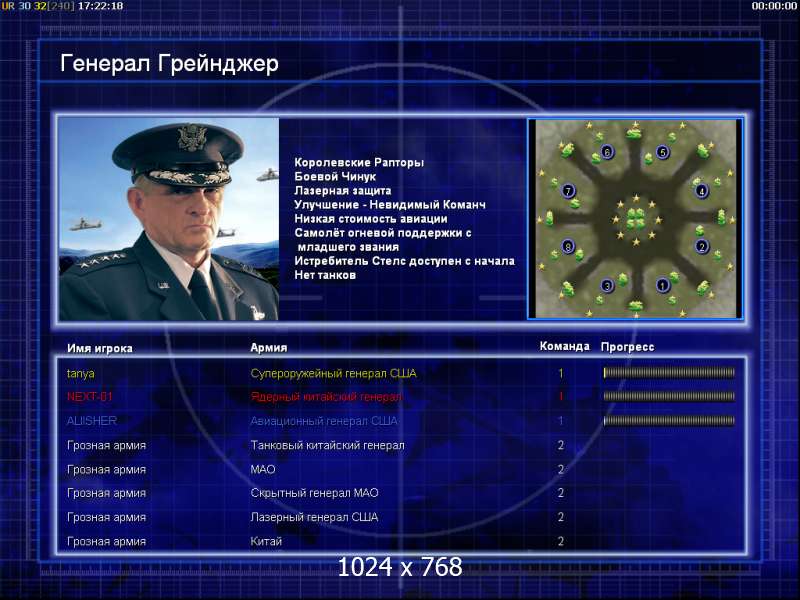Click the 'Китай' army entry

pos(266,541)
